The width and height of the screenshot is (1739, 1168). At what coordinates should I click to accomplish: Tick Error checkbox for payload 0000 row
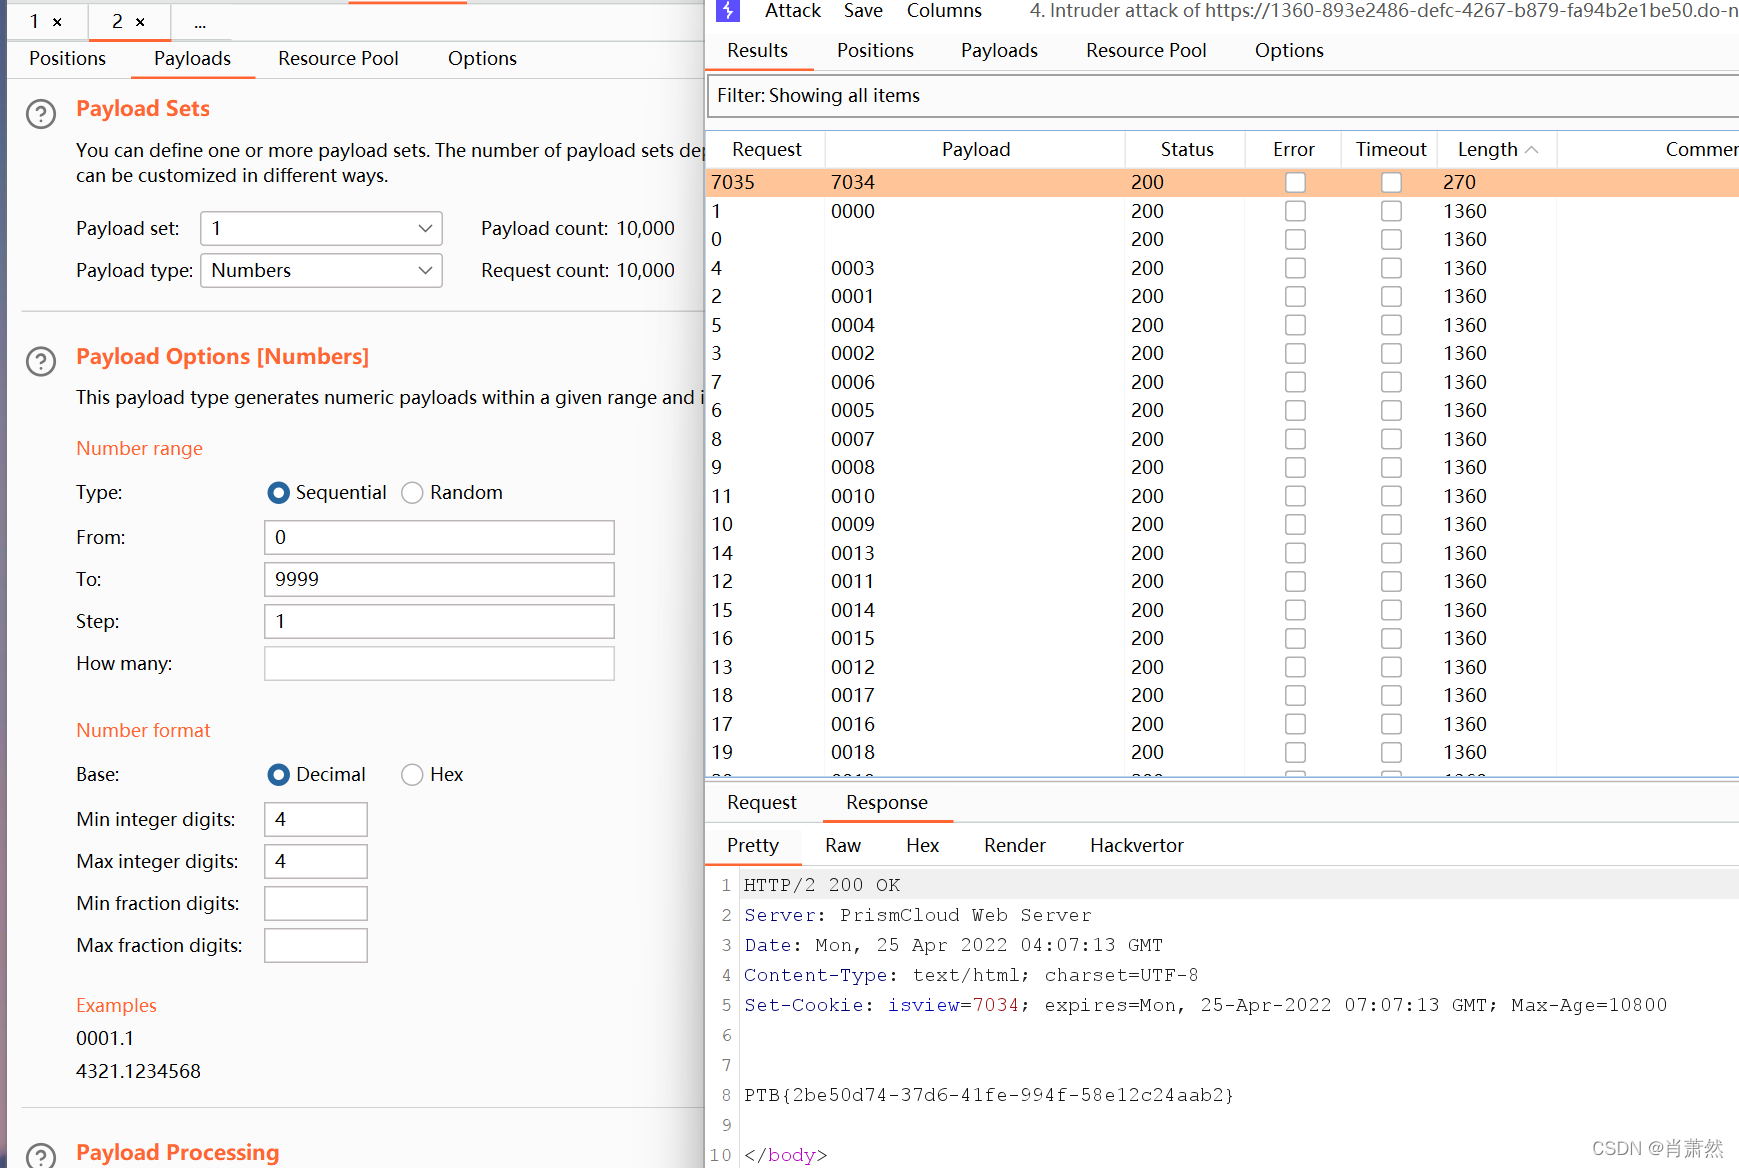[1295, 211]
